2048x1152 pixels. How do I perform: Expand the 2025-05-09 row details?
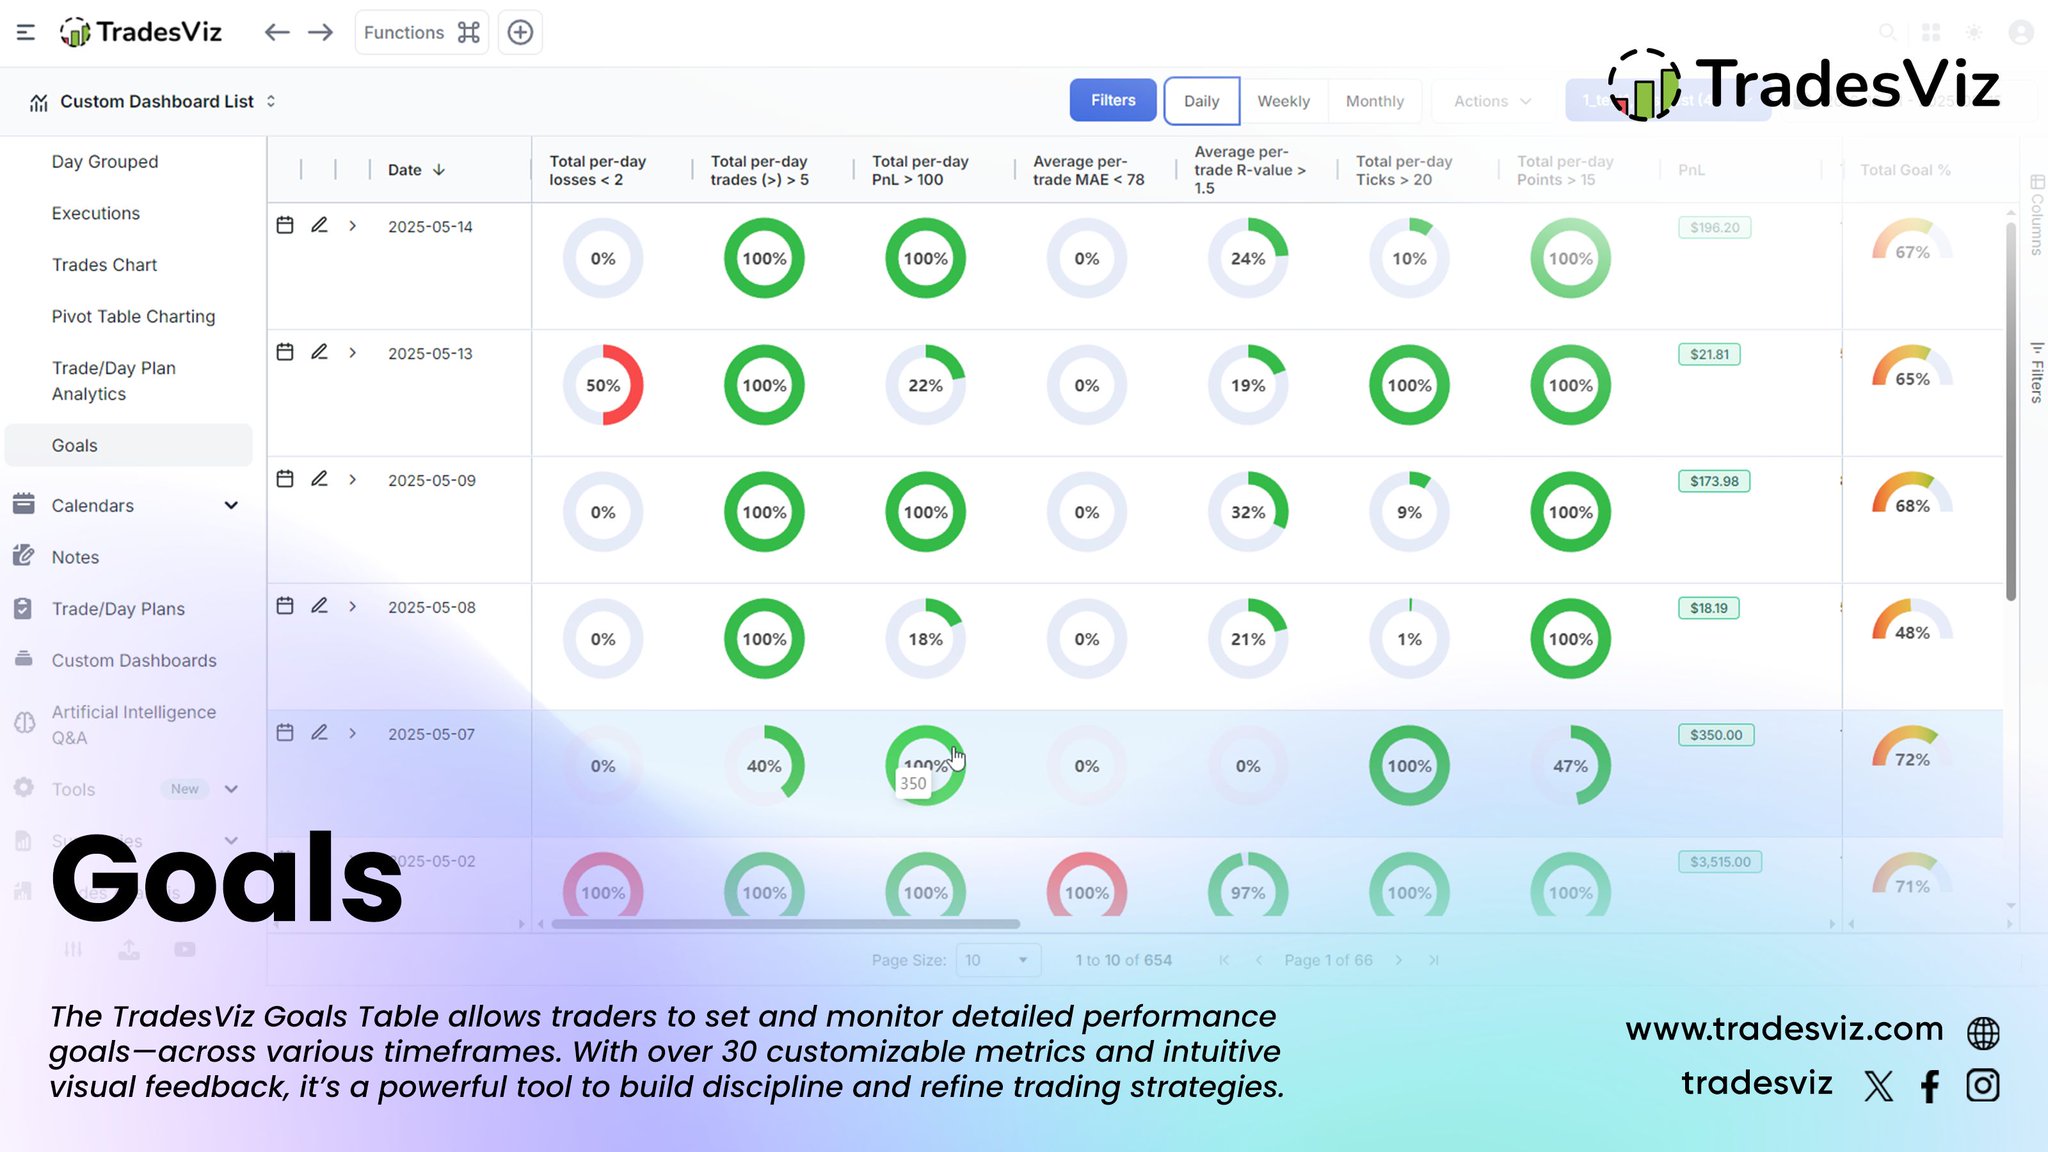click(x=353, y=480)
